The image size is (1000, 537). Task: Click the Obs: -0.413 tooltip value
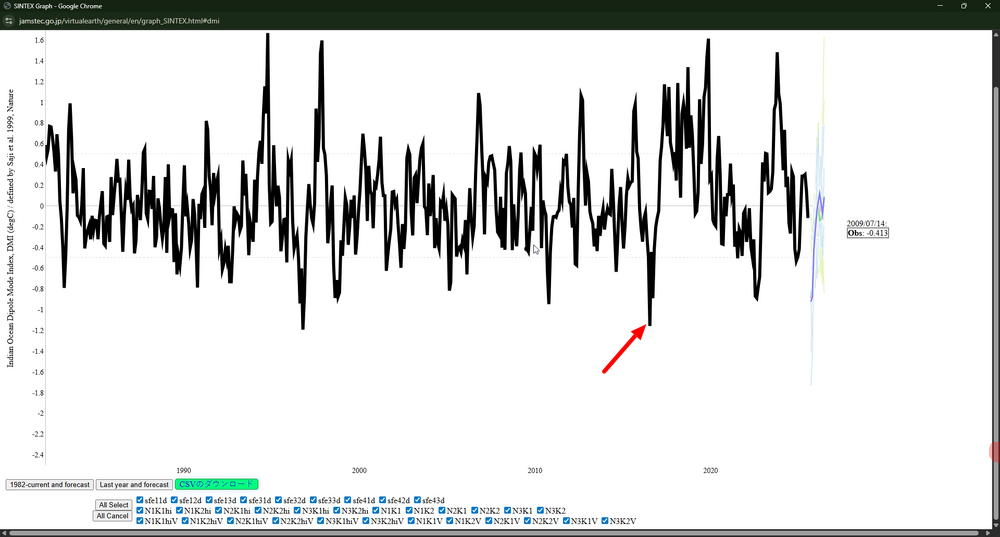867,233
